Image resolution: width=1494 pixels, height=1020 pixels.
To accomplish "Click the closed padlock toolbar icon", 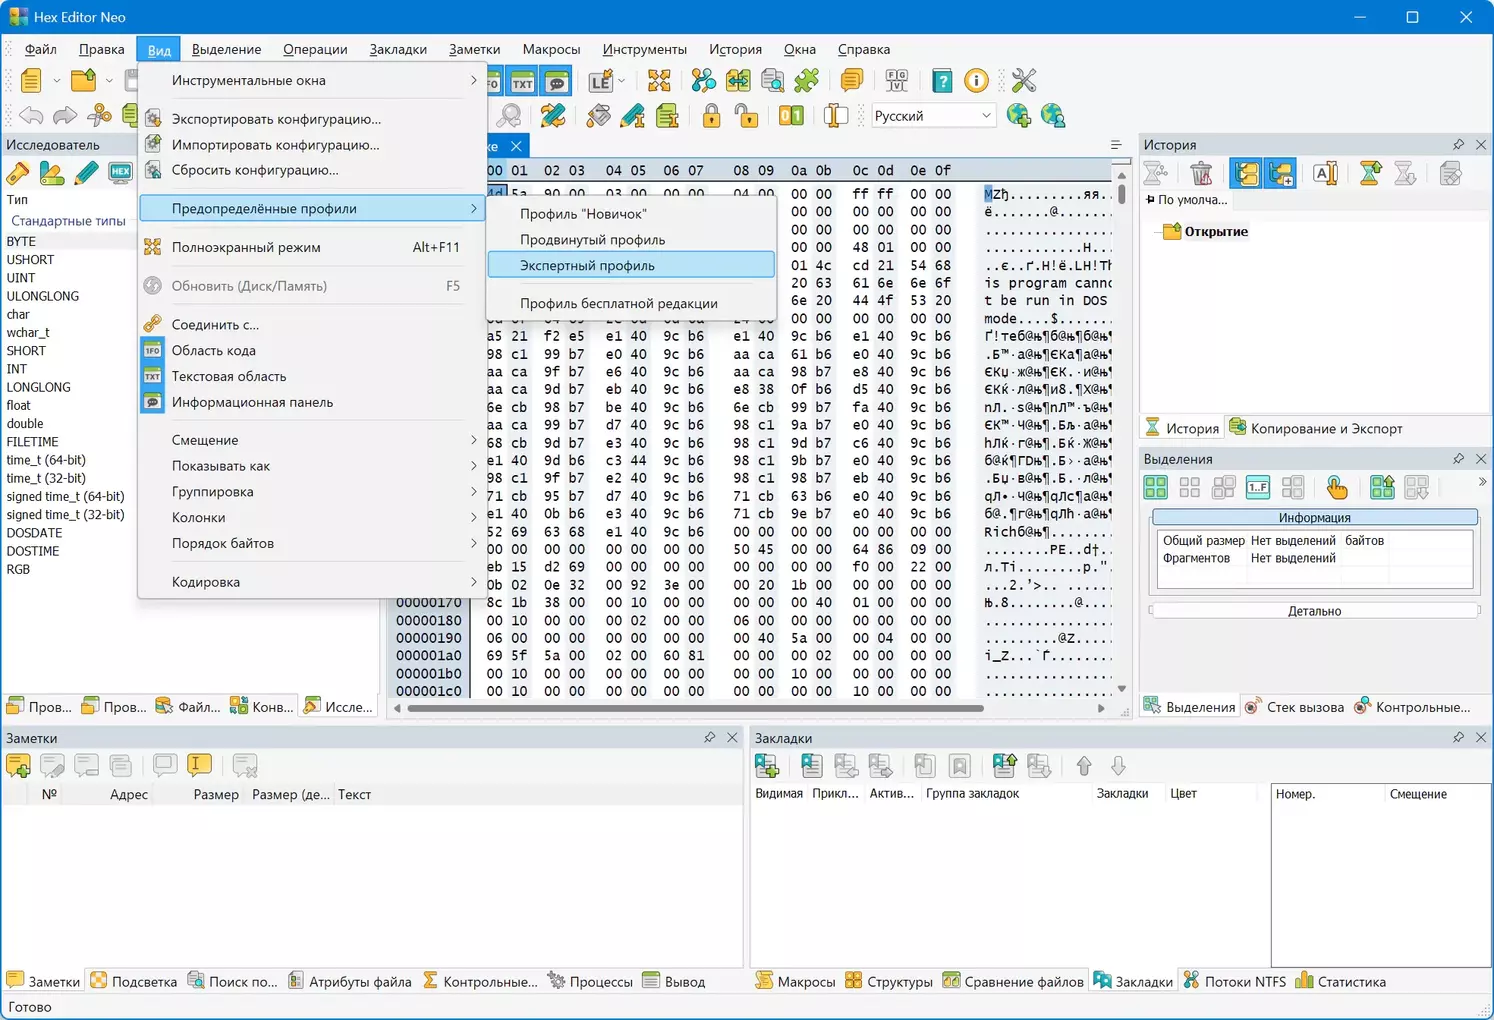I will (x=711, y=116).
